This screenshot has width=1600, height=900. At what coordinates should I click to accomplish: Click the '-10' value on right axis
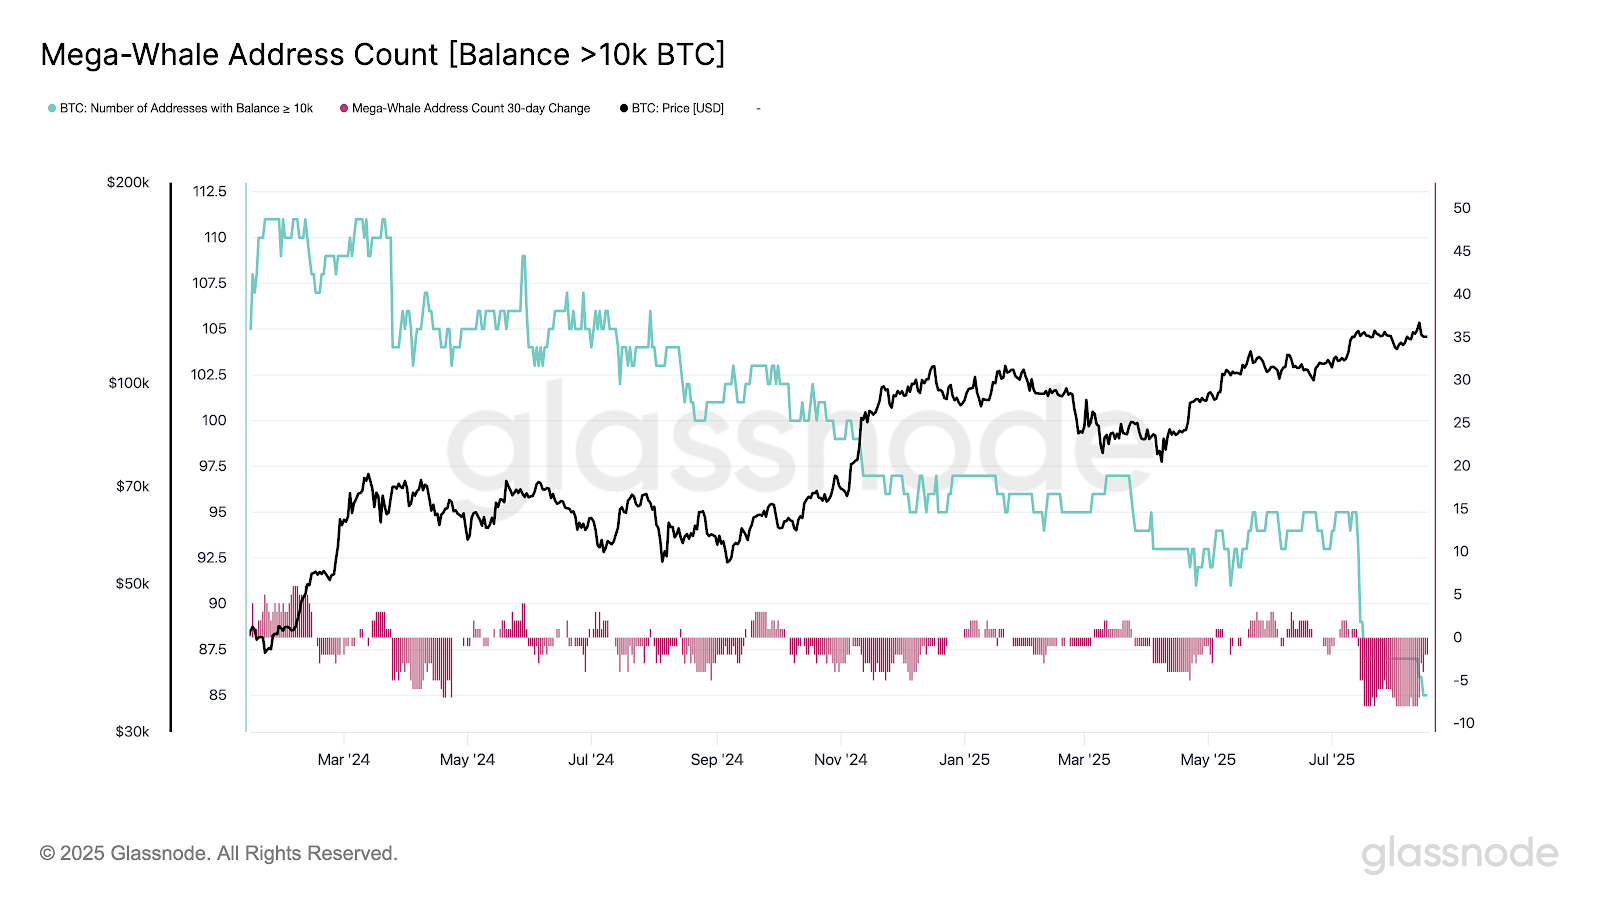click(x=1463, y=723)
